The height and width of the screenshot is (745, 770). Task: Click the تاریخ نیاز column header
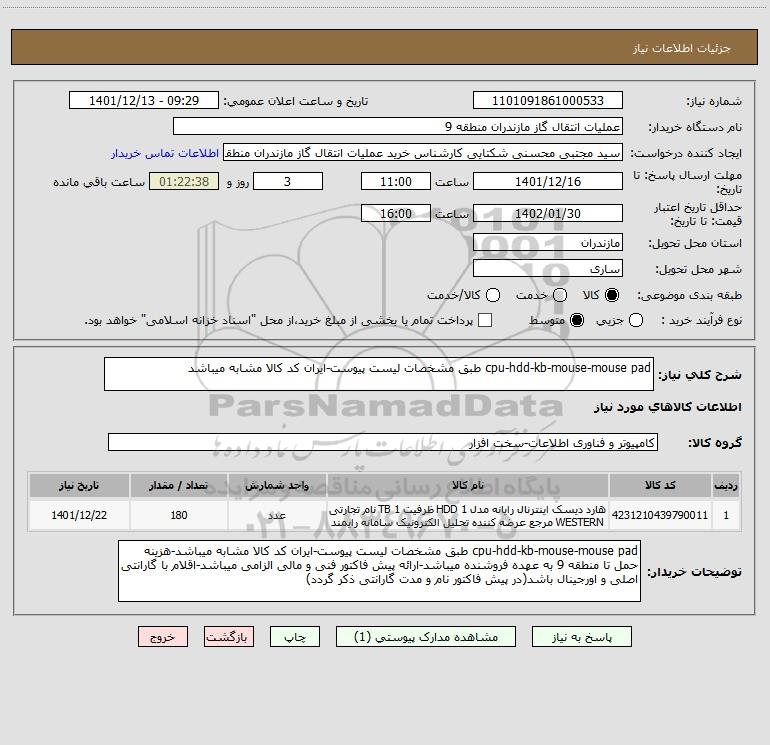[79, 485]
